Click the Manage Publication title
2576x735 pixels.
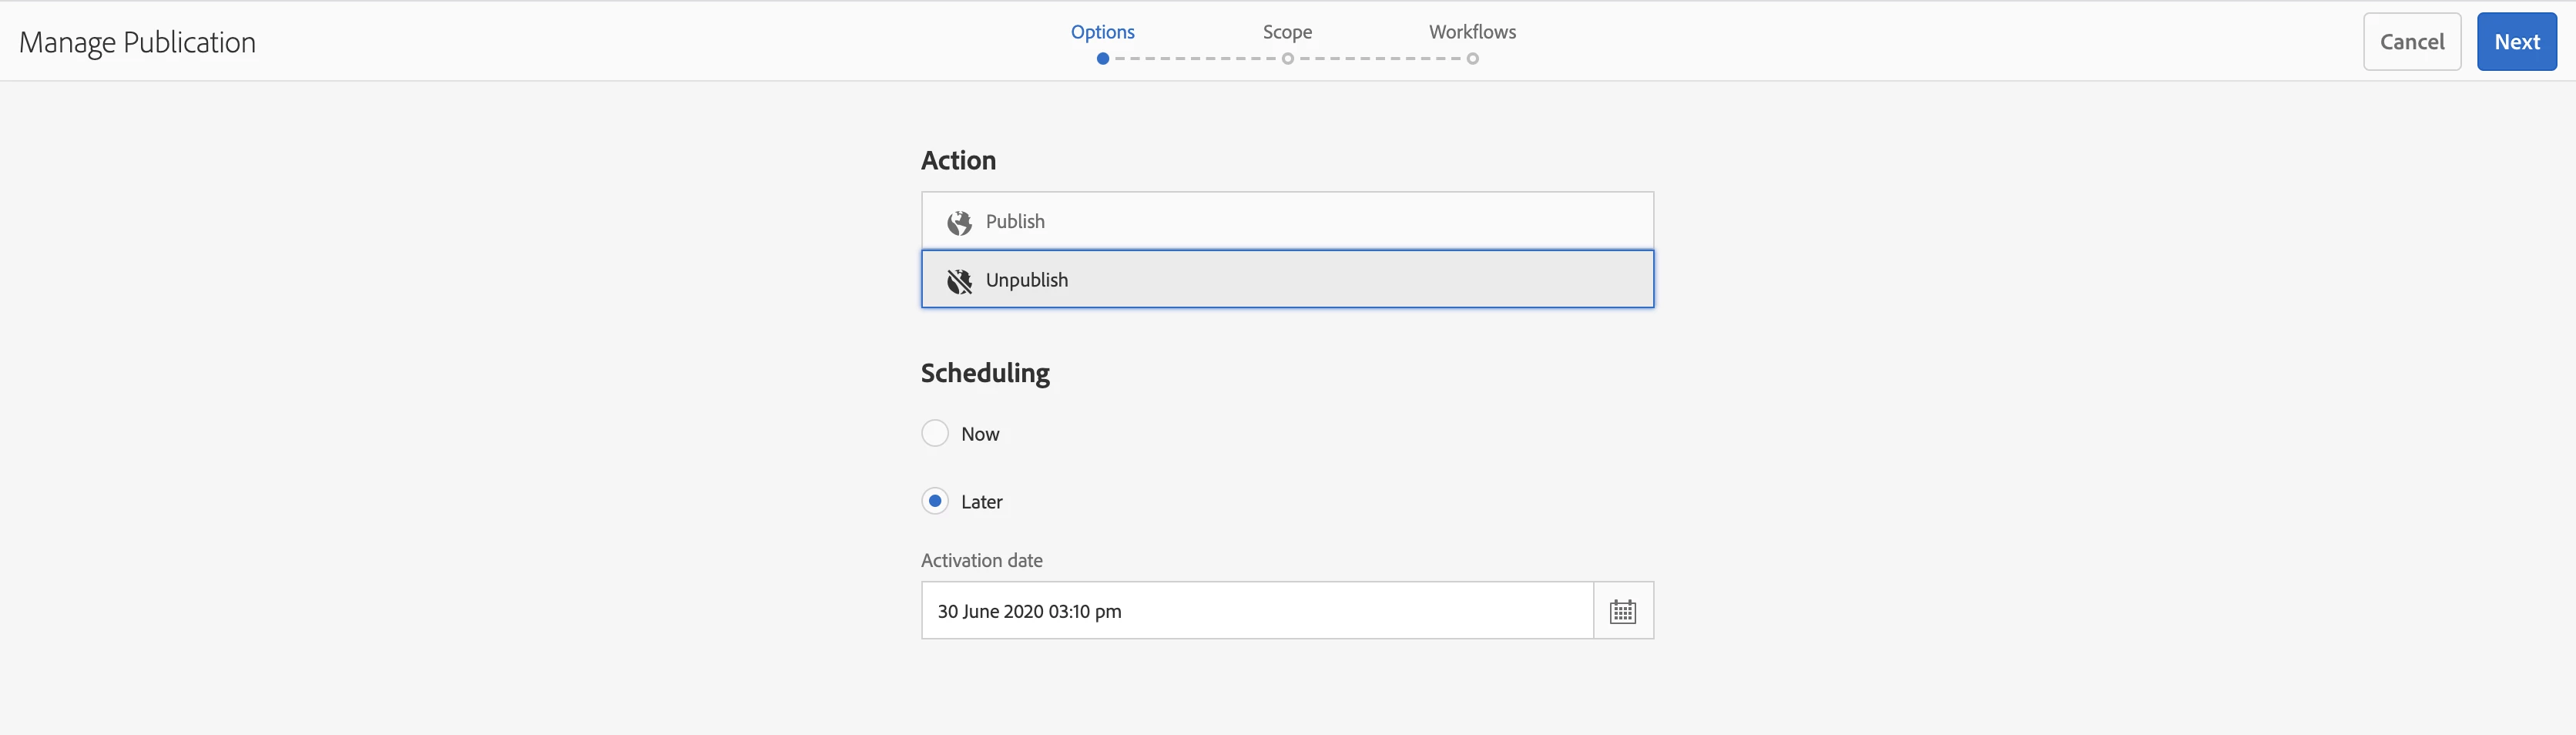[137, 42]
